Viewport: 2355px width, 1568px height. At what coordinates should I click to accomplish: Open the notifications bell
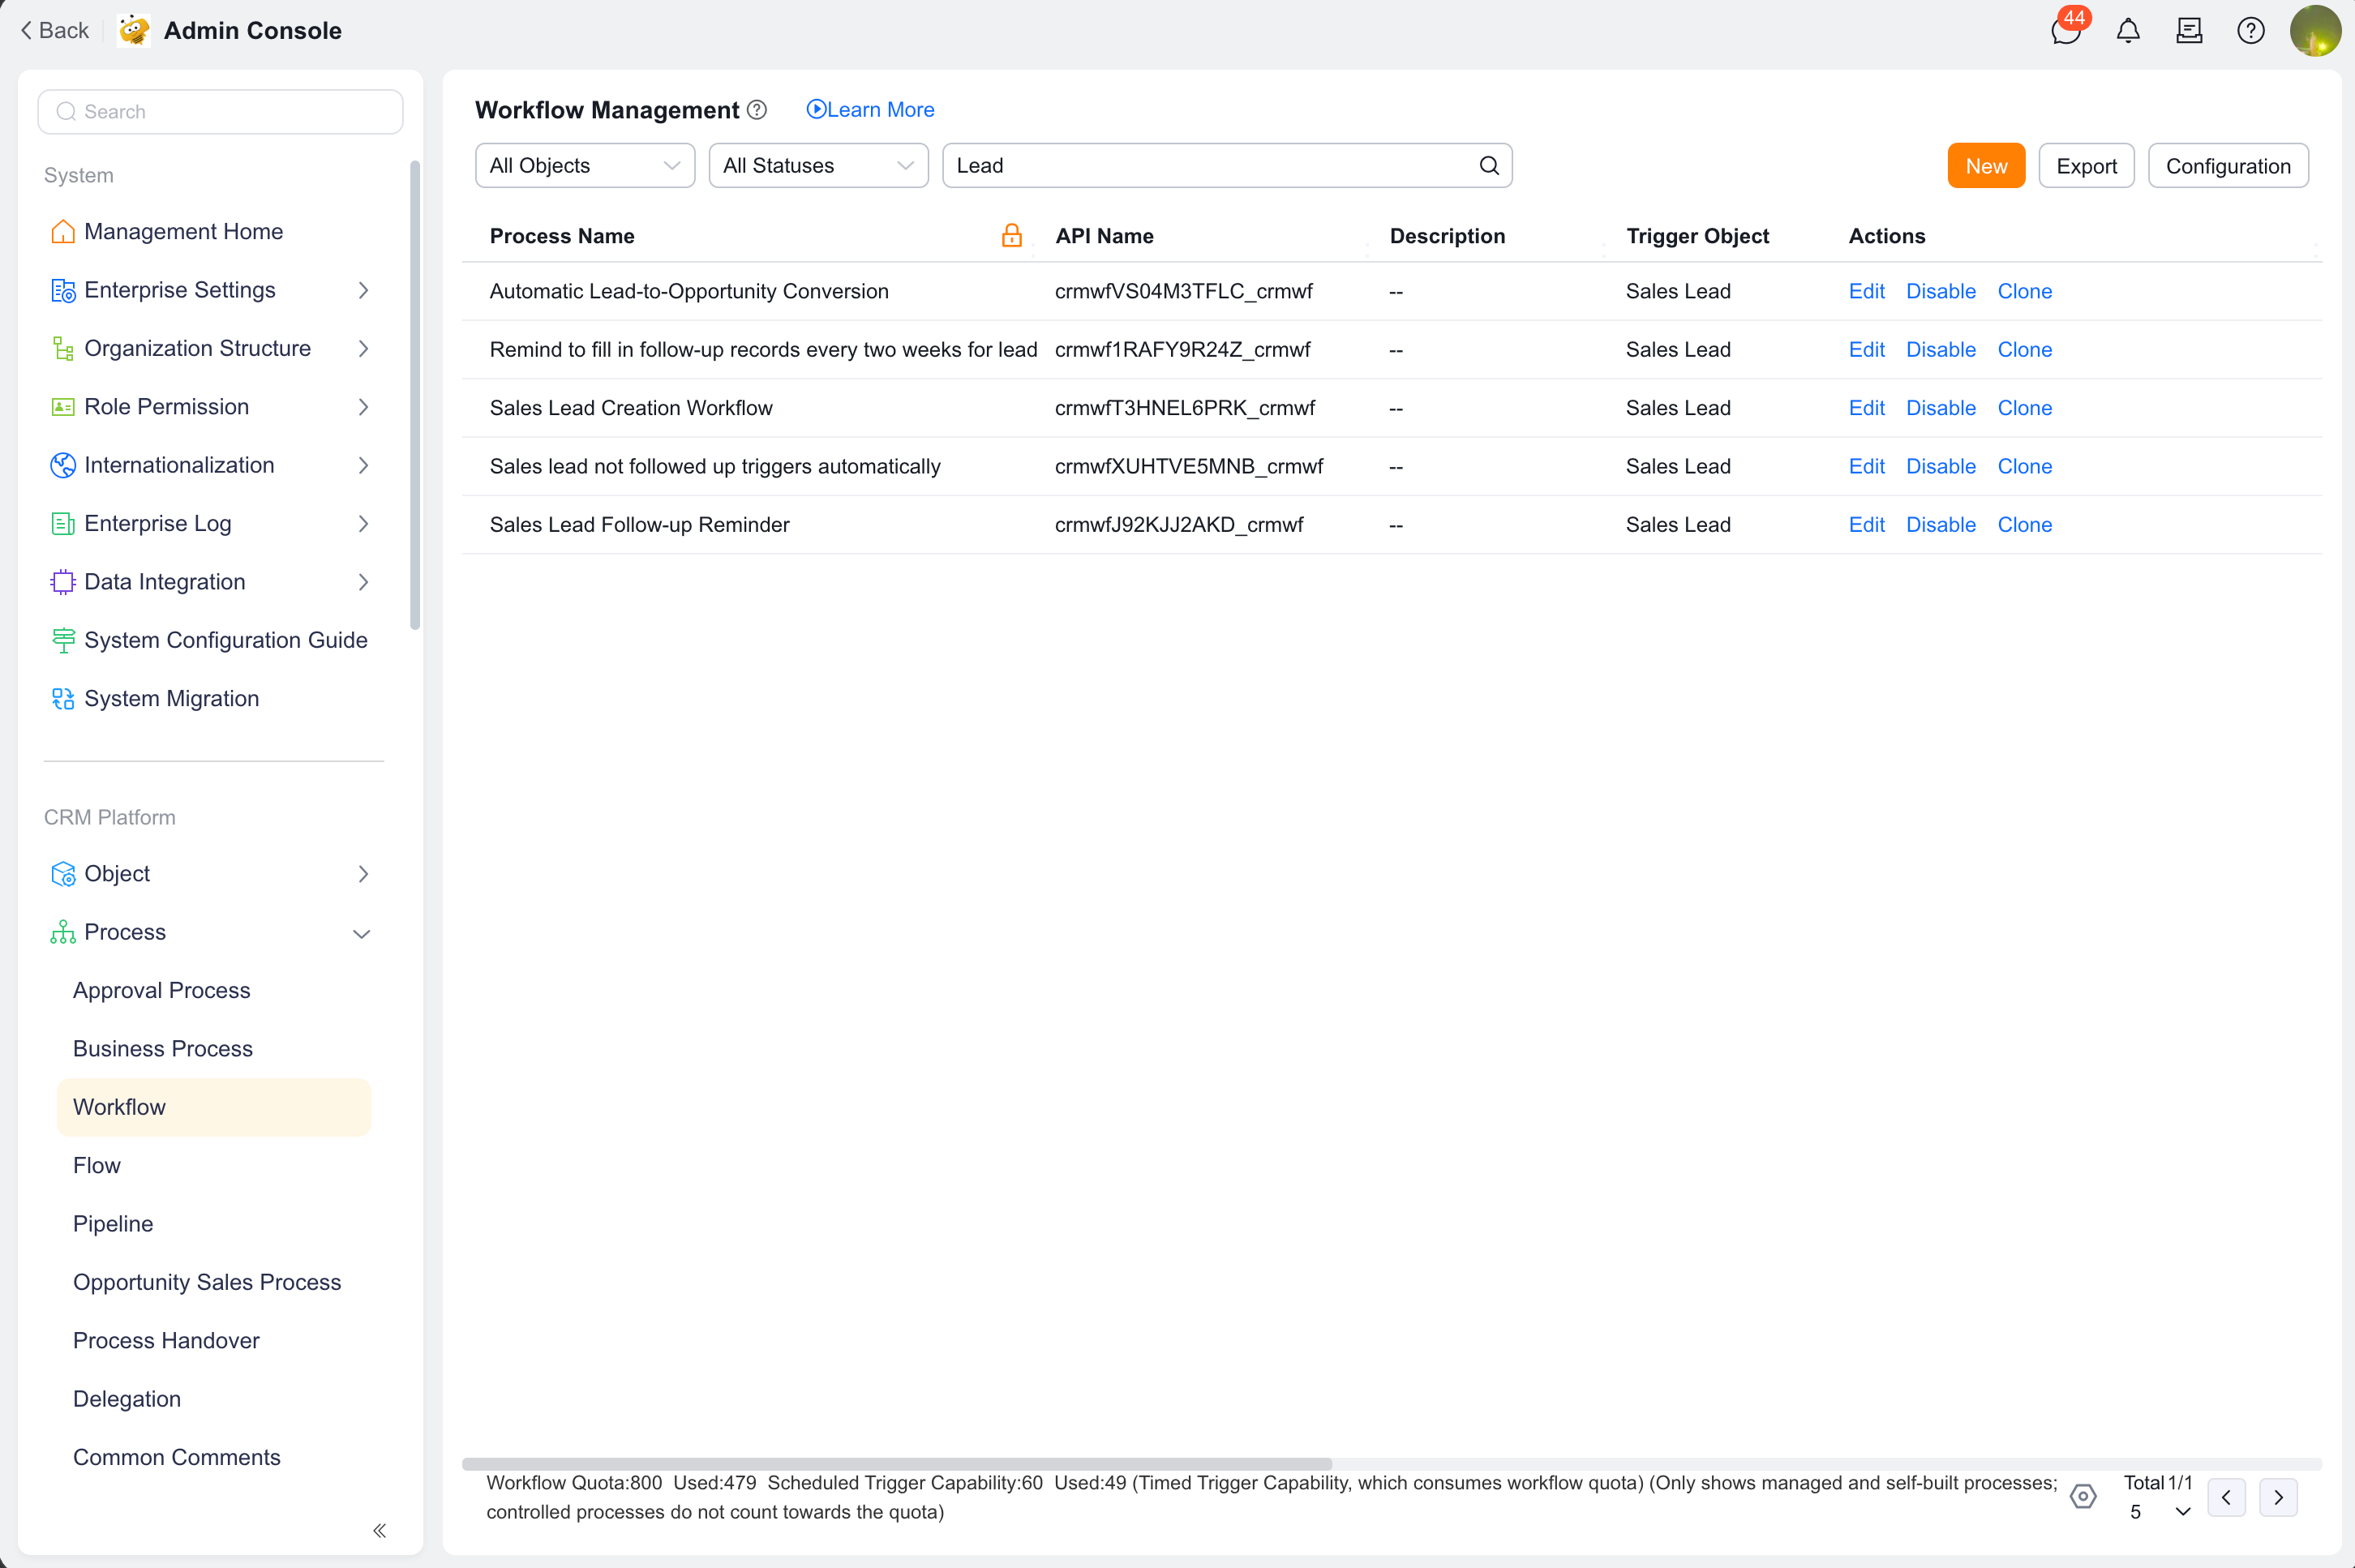coord(2128,31)
